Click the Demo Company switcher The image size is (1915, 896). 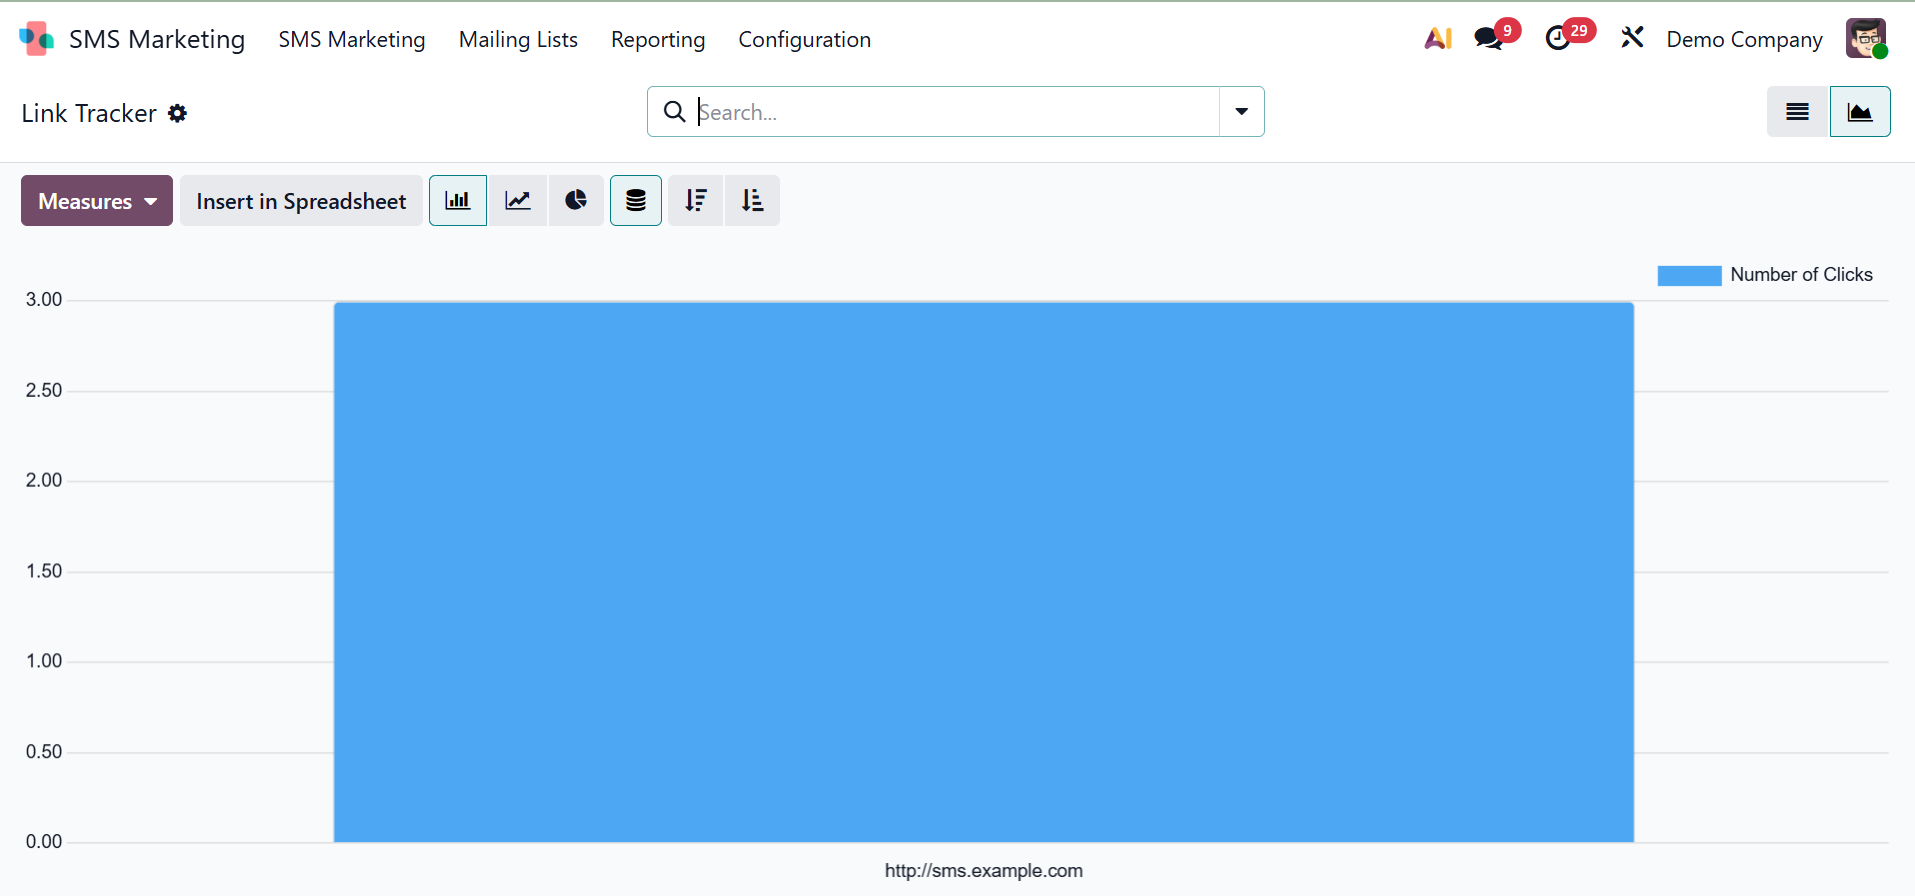click(1744, 40)
